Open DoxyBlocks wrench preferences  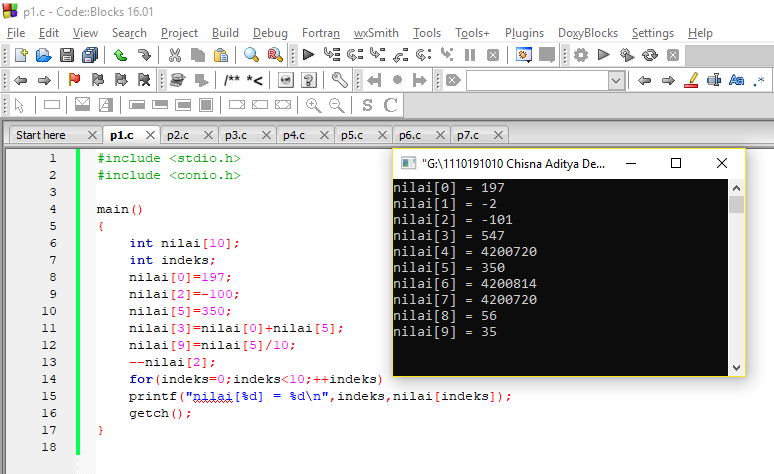[339, 79]
